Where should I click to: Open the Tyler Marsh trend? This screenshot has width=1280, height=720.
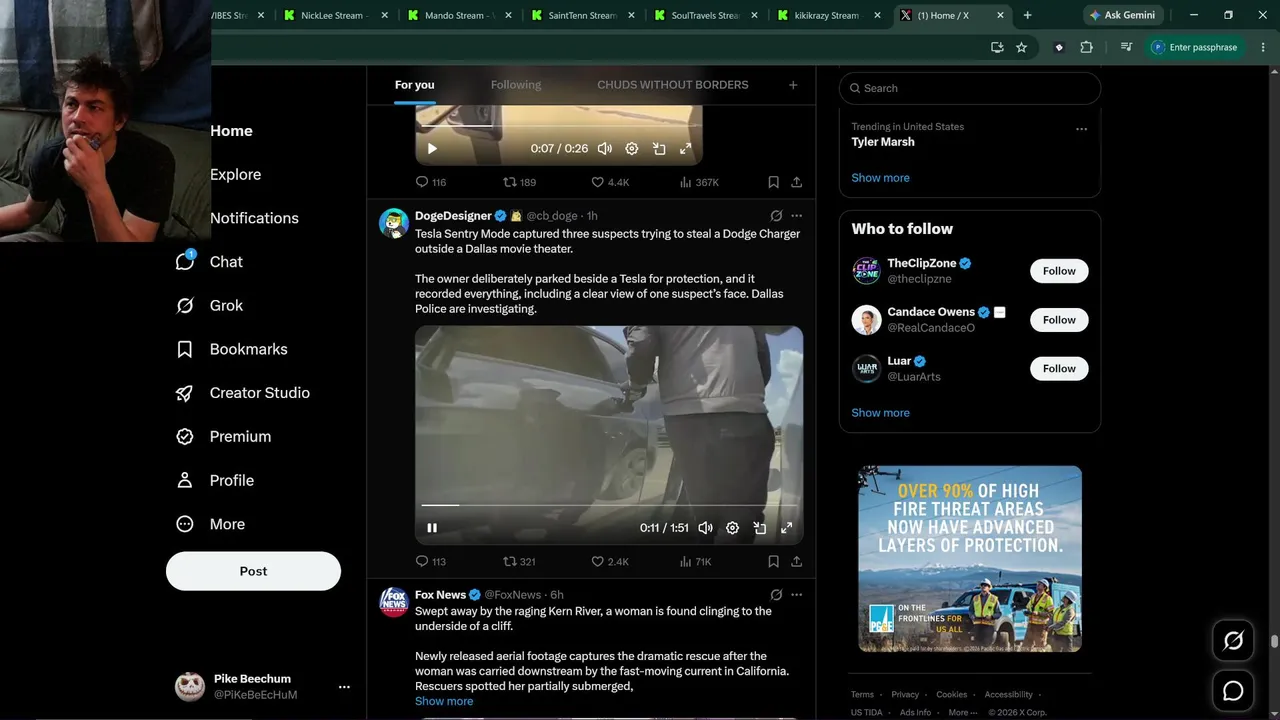click(x=883, y=142)
